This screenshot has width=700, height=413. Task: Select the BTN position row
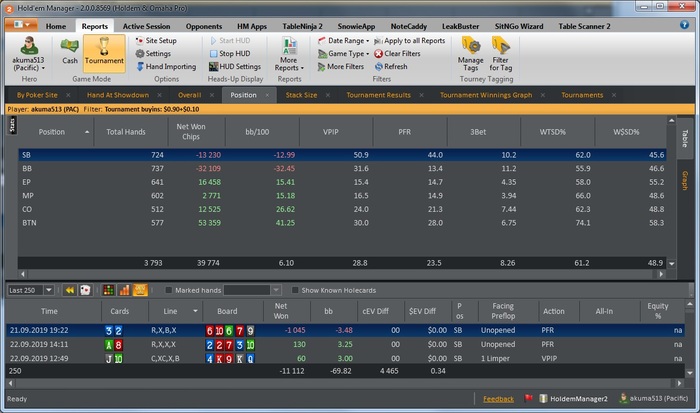tap(342, 223)
